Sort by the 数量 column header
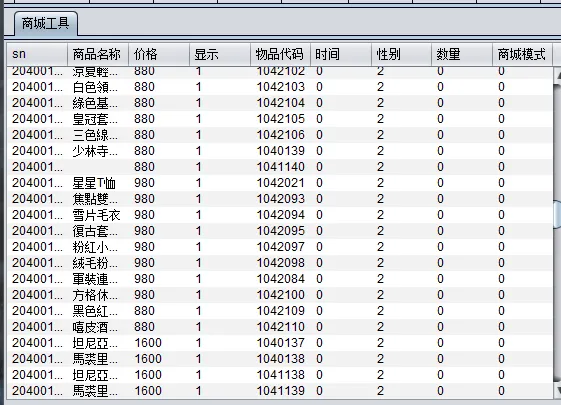The height and width of the screenshot is (405, 561). (x=462, y=54)
